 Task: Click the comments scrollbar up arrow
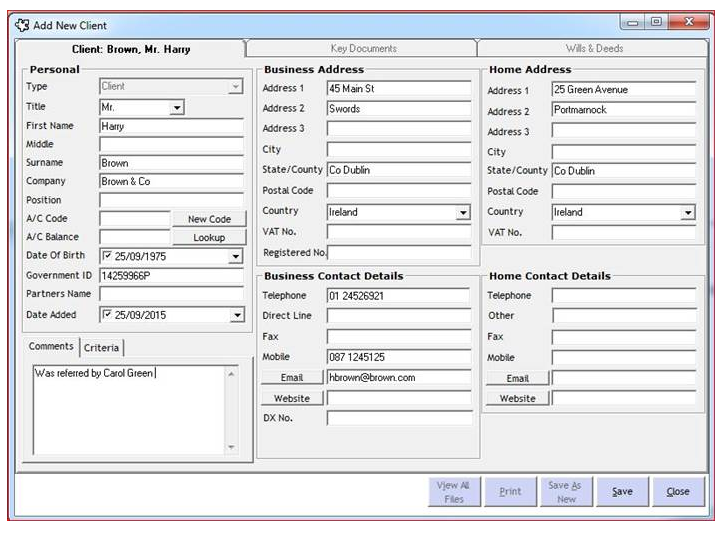(231, 374)
